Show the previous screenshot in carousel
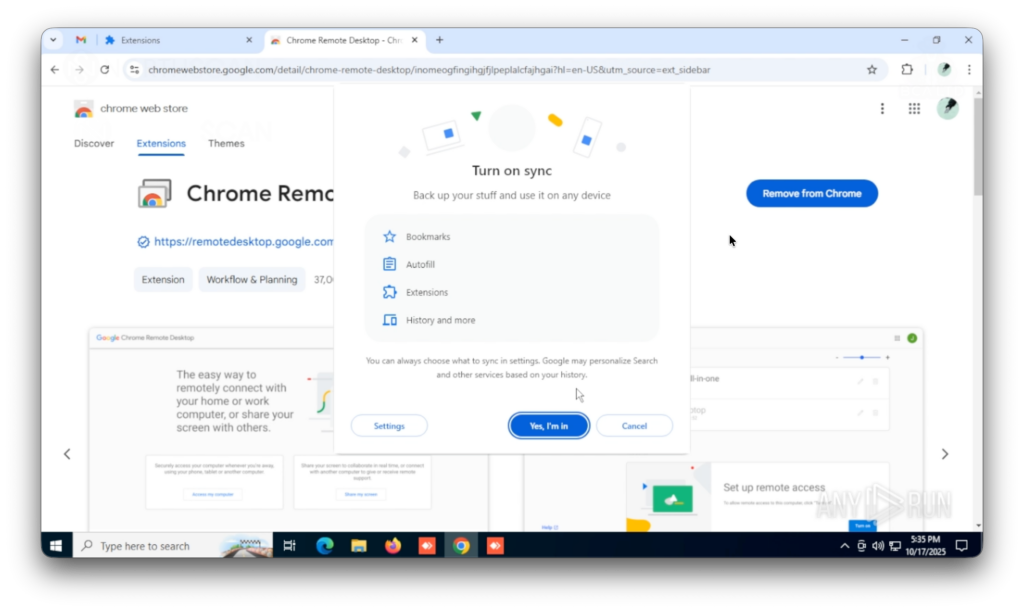The height and width of the screenshot is (612, 1024). [x=67, y=454]
